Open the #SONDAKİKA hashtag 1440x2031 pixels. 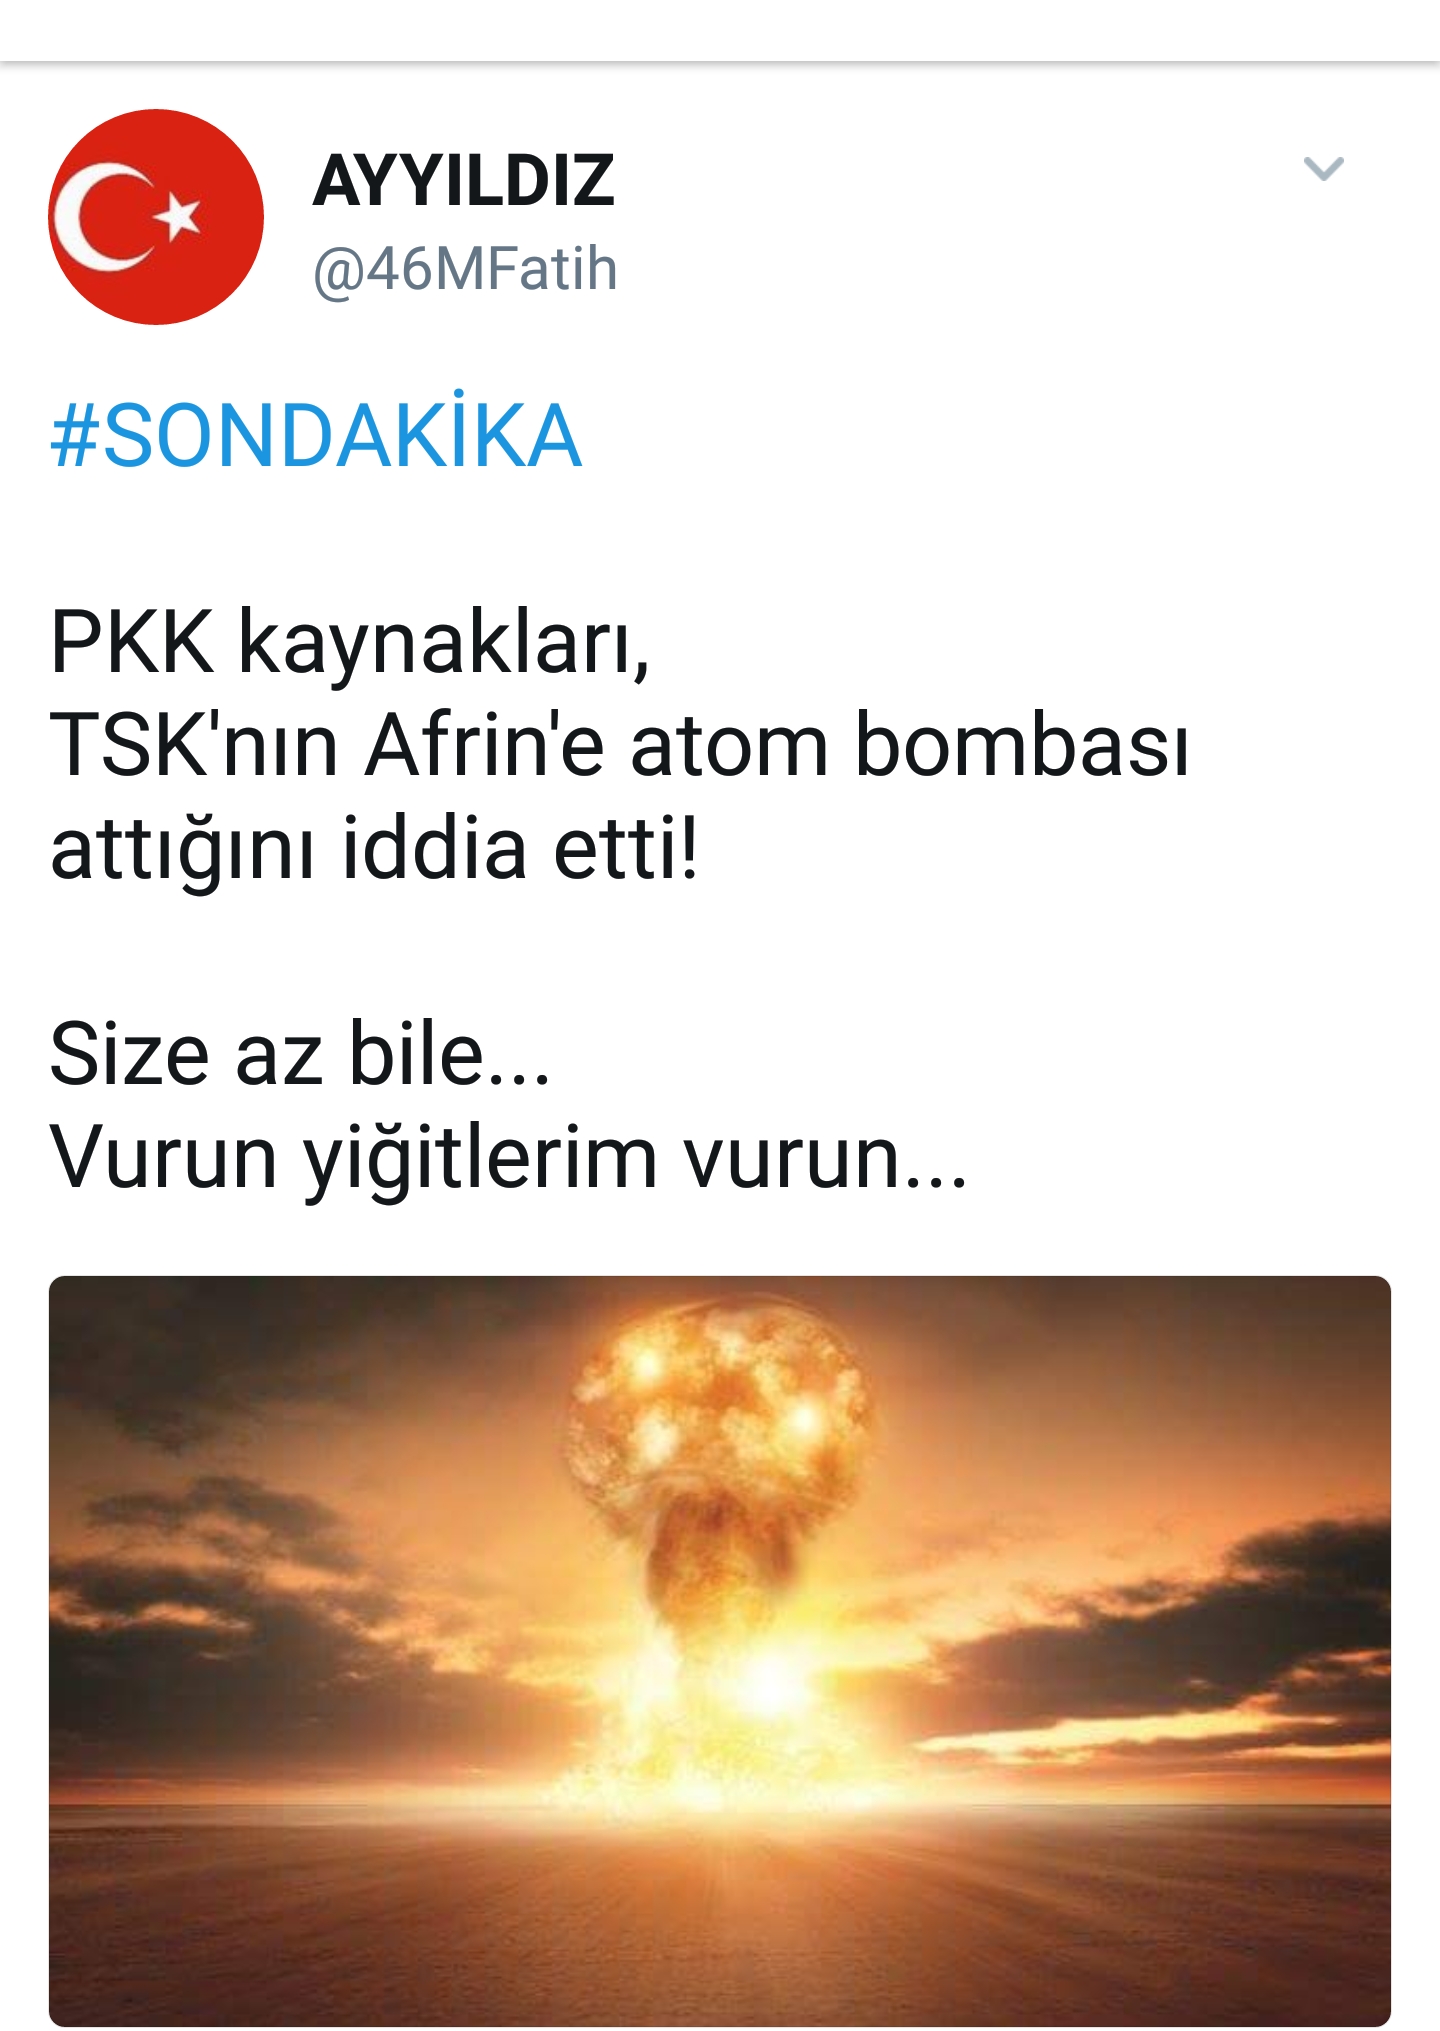tap(316, 436)
